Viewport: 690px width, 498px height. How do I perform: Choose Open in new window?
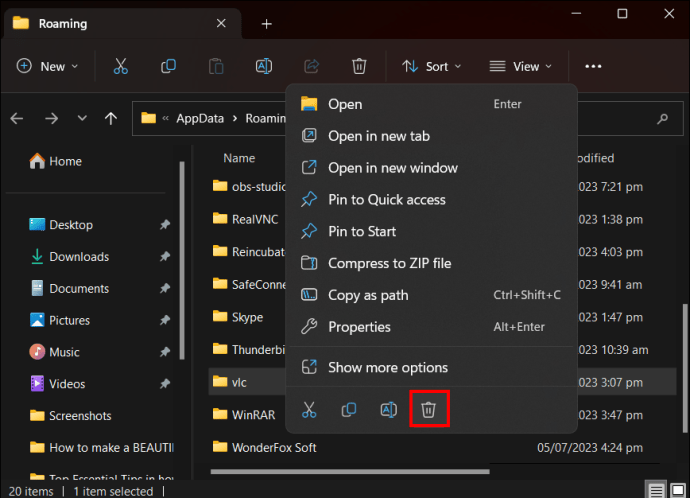(431, 168)
